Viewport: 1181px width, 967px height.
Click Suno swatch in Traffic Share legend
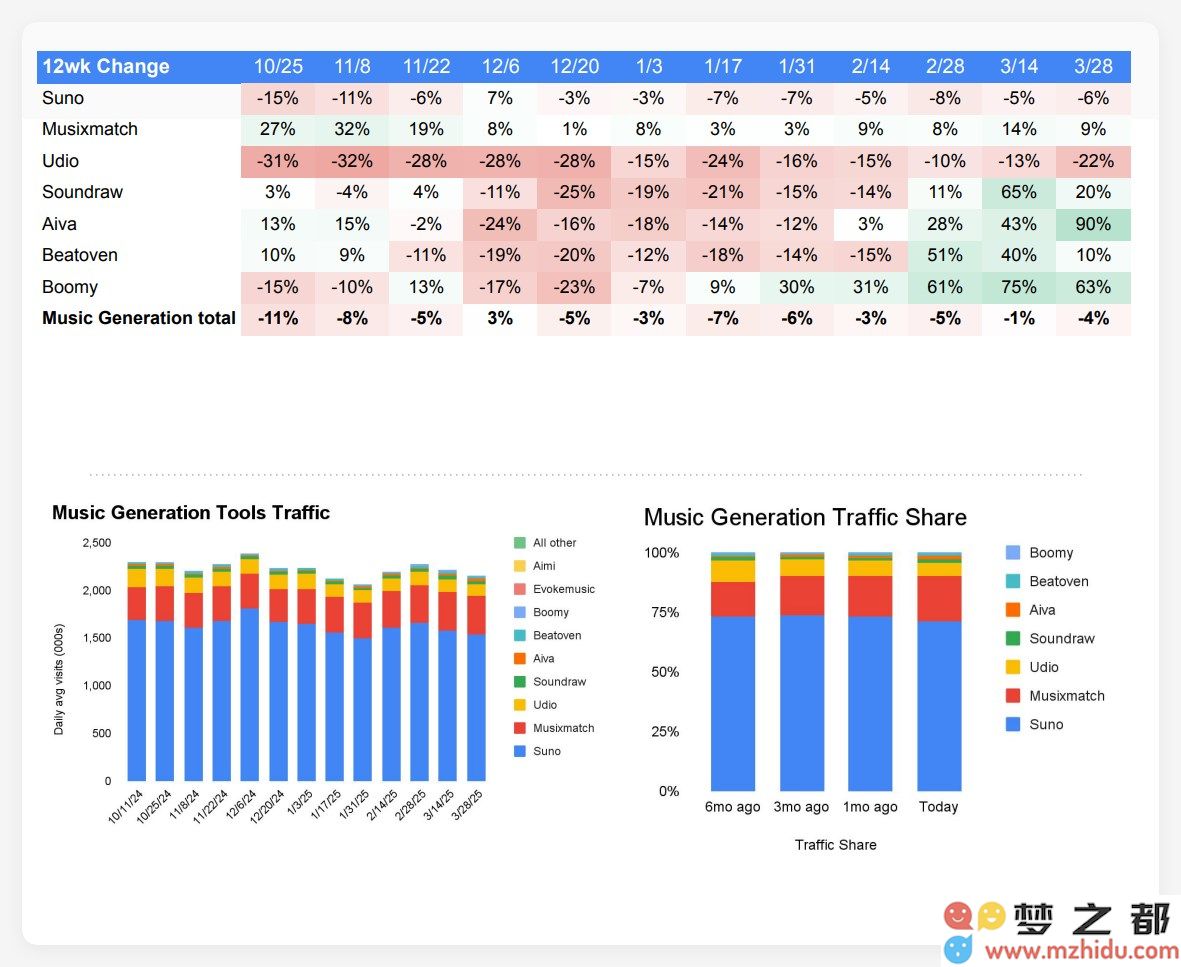tap(1013, 724)
